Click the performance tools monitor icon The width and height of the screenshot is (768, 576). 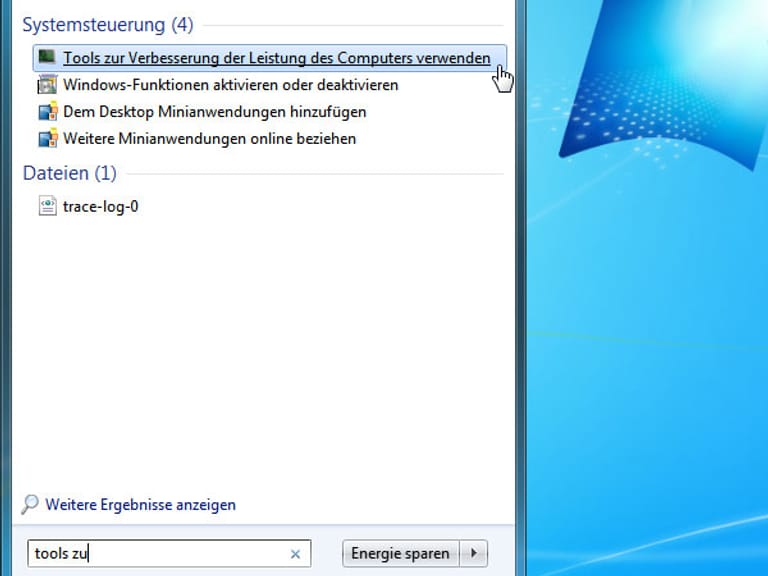48,57
